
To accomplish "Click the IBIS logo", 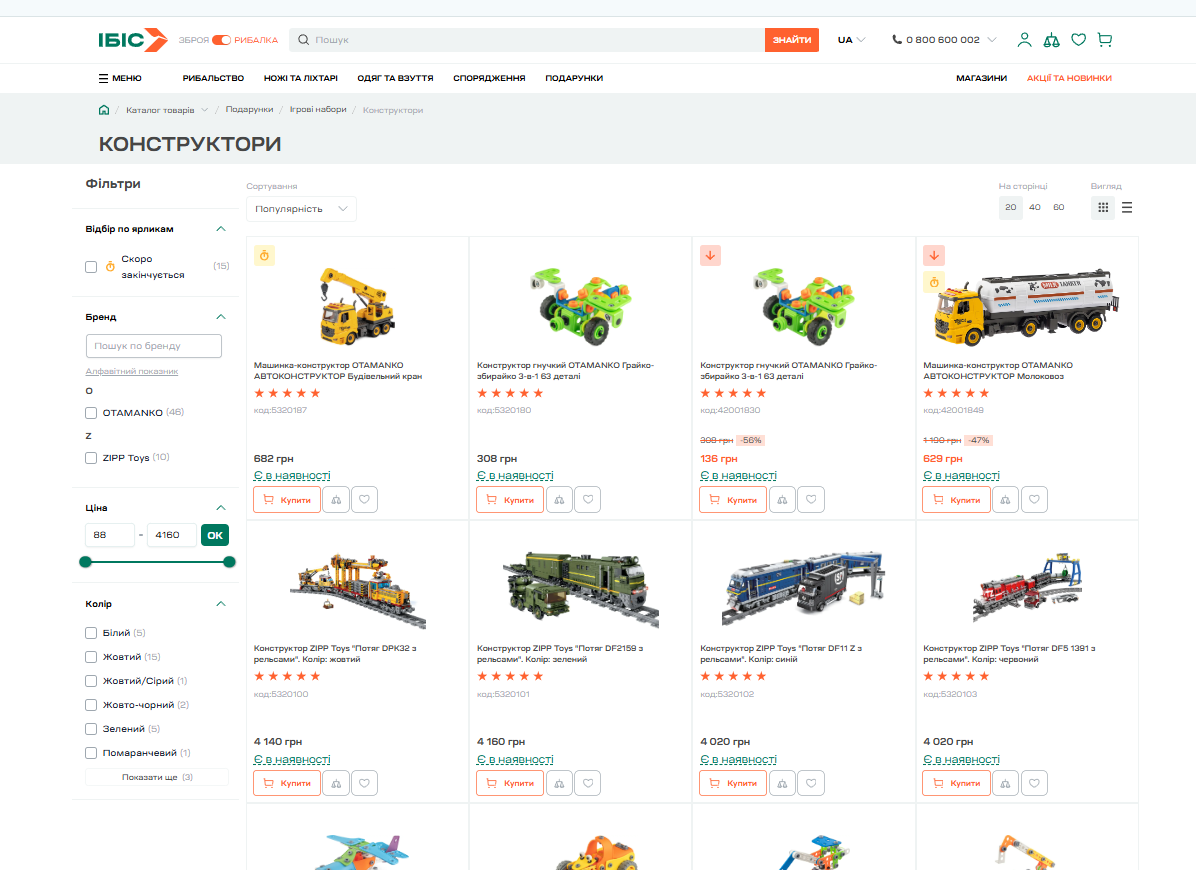I will pyautogui.click(x=133, y=40).
